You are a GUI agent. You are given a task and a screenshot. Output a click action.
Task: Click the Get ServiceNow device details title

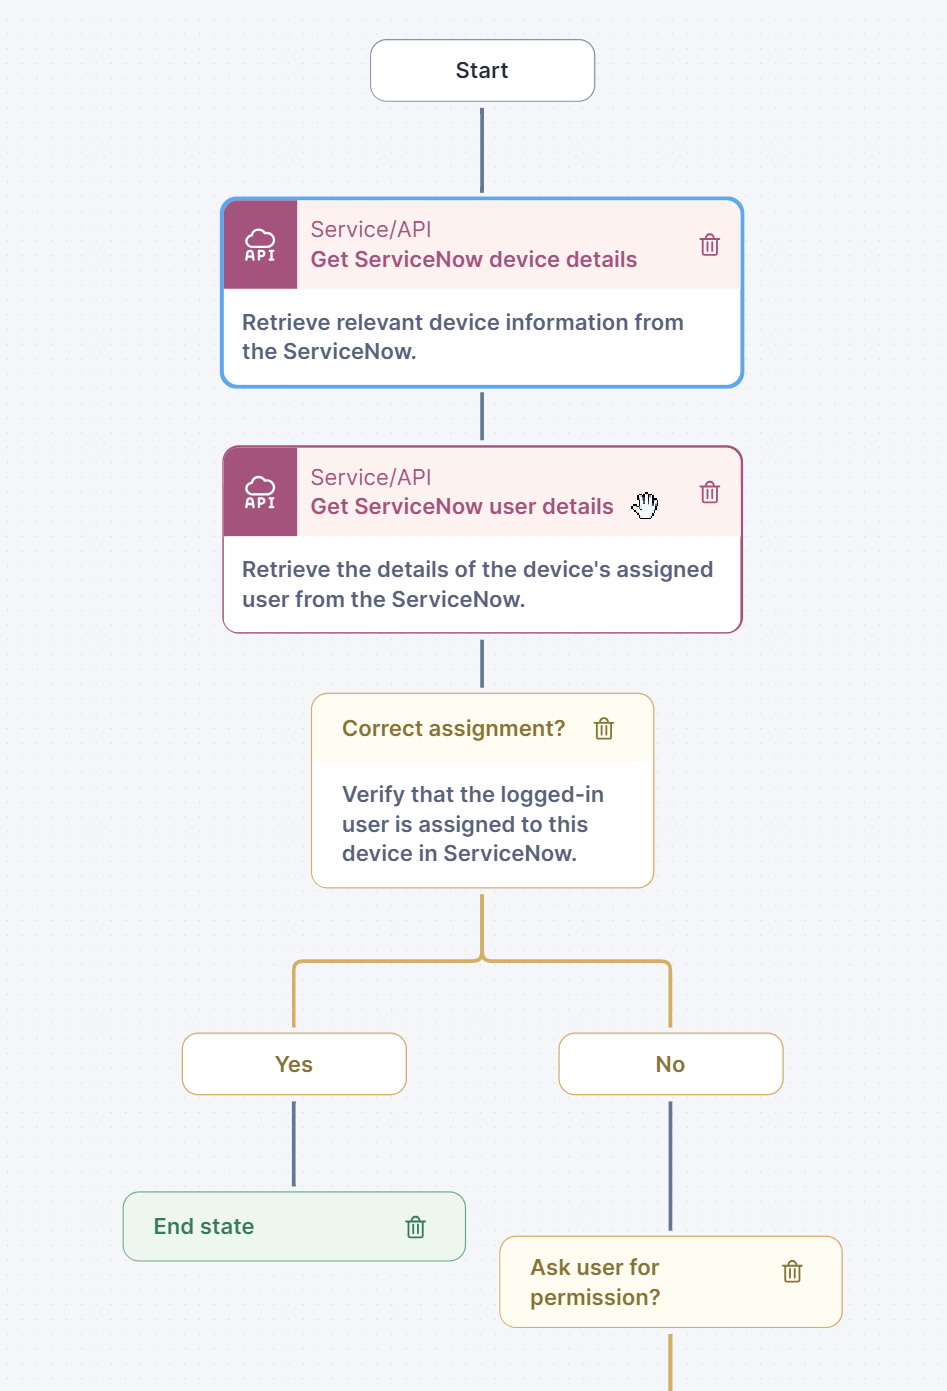[x=474, y=259]
